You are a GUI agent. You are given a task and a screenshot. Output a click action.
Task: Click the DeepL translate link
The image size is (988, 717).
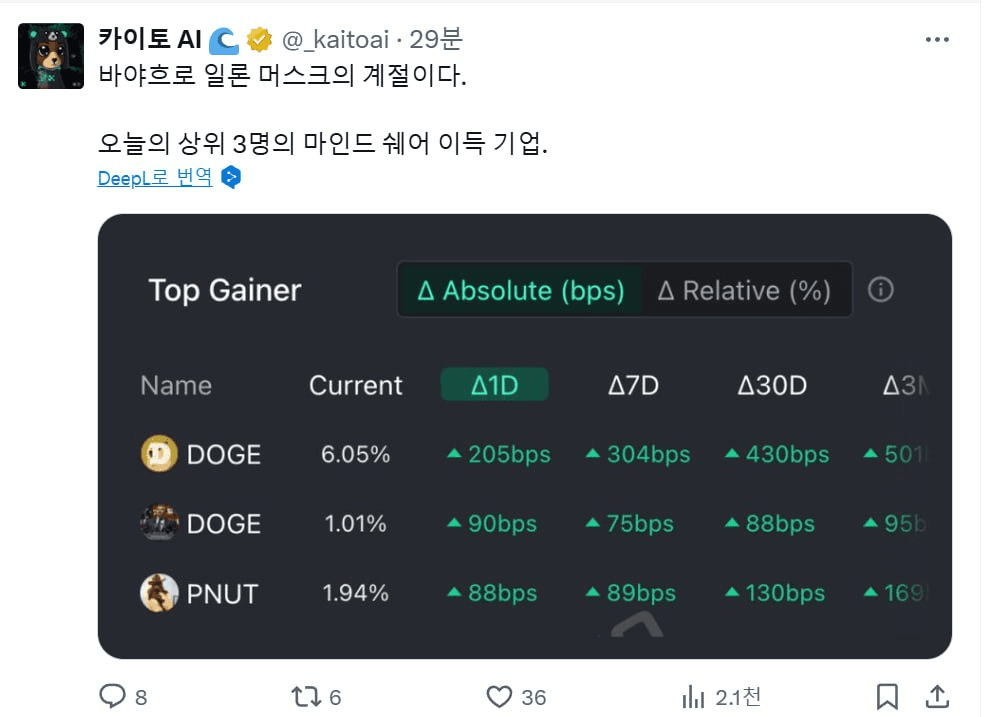coord(155,178)
